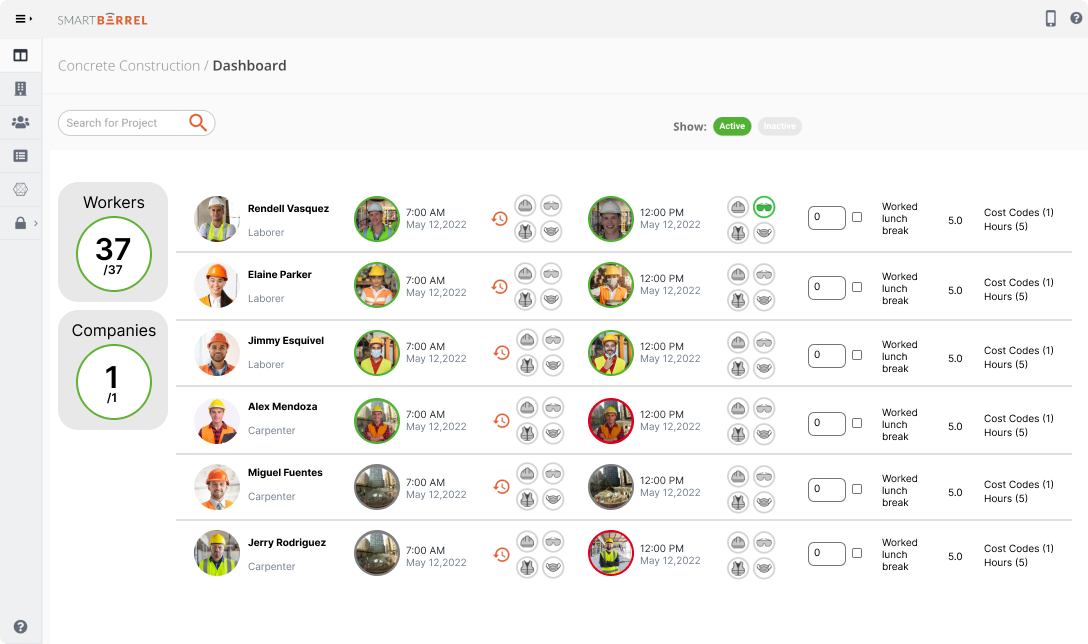Image resolution: width=1088 pixels, height=644 pixels.
Task: Click the mobile device icon in header
Action: (x=1051, y=18)
